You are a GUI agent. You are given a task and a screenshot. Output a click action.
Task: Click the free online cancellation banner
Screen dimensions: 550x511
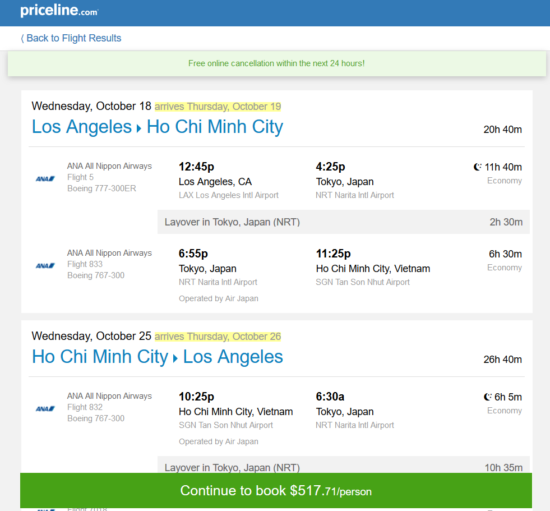277,63
